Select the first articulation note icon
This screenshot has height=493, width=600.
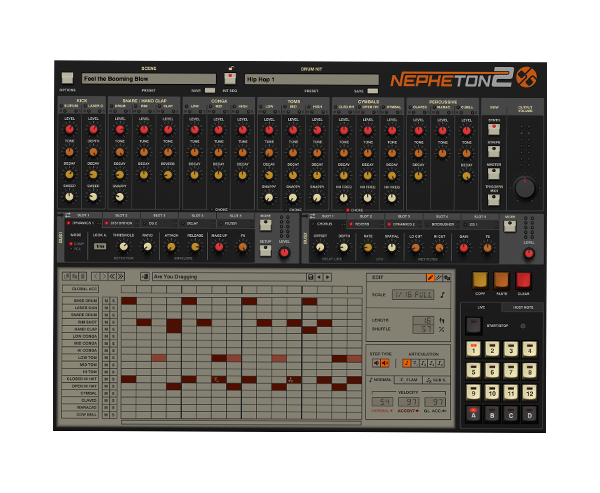coord(406,363)
